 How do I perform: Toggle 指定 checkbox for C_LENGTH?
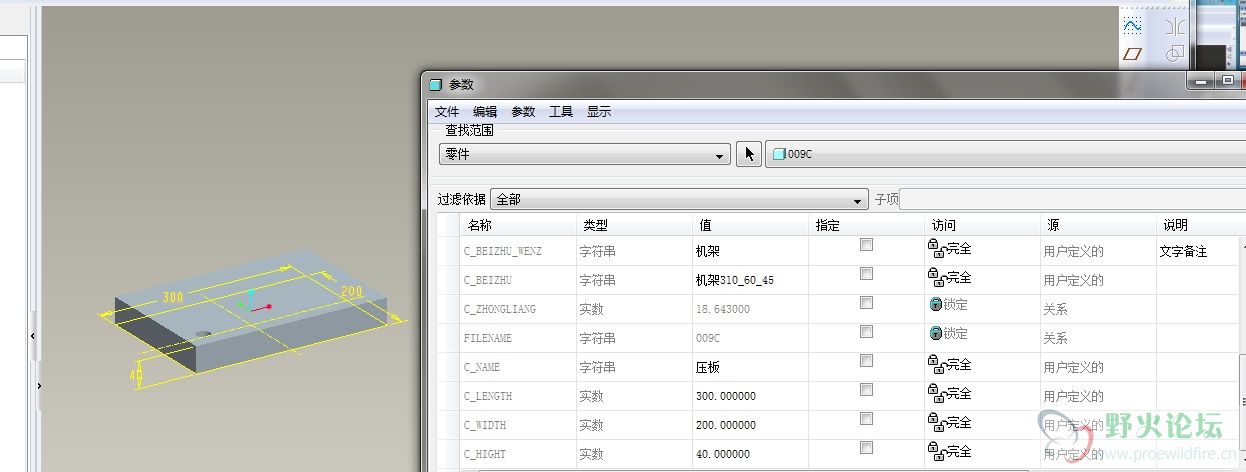point(866,389)
